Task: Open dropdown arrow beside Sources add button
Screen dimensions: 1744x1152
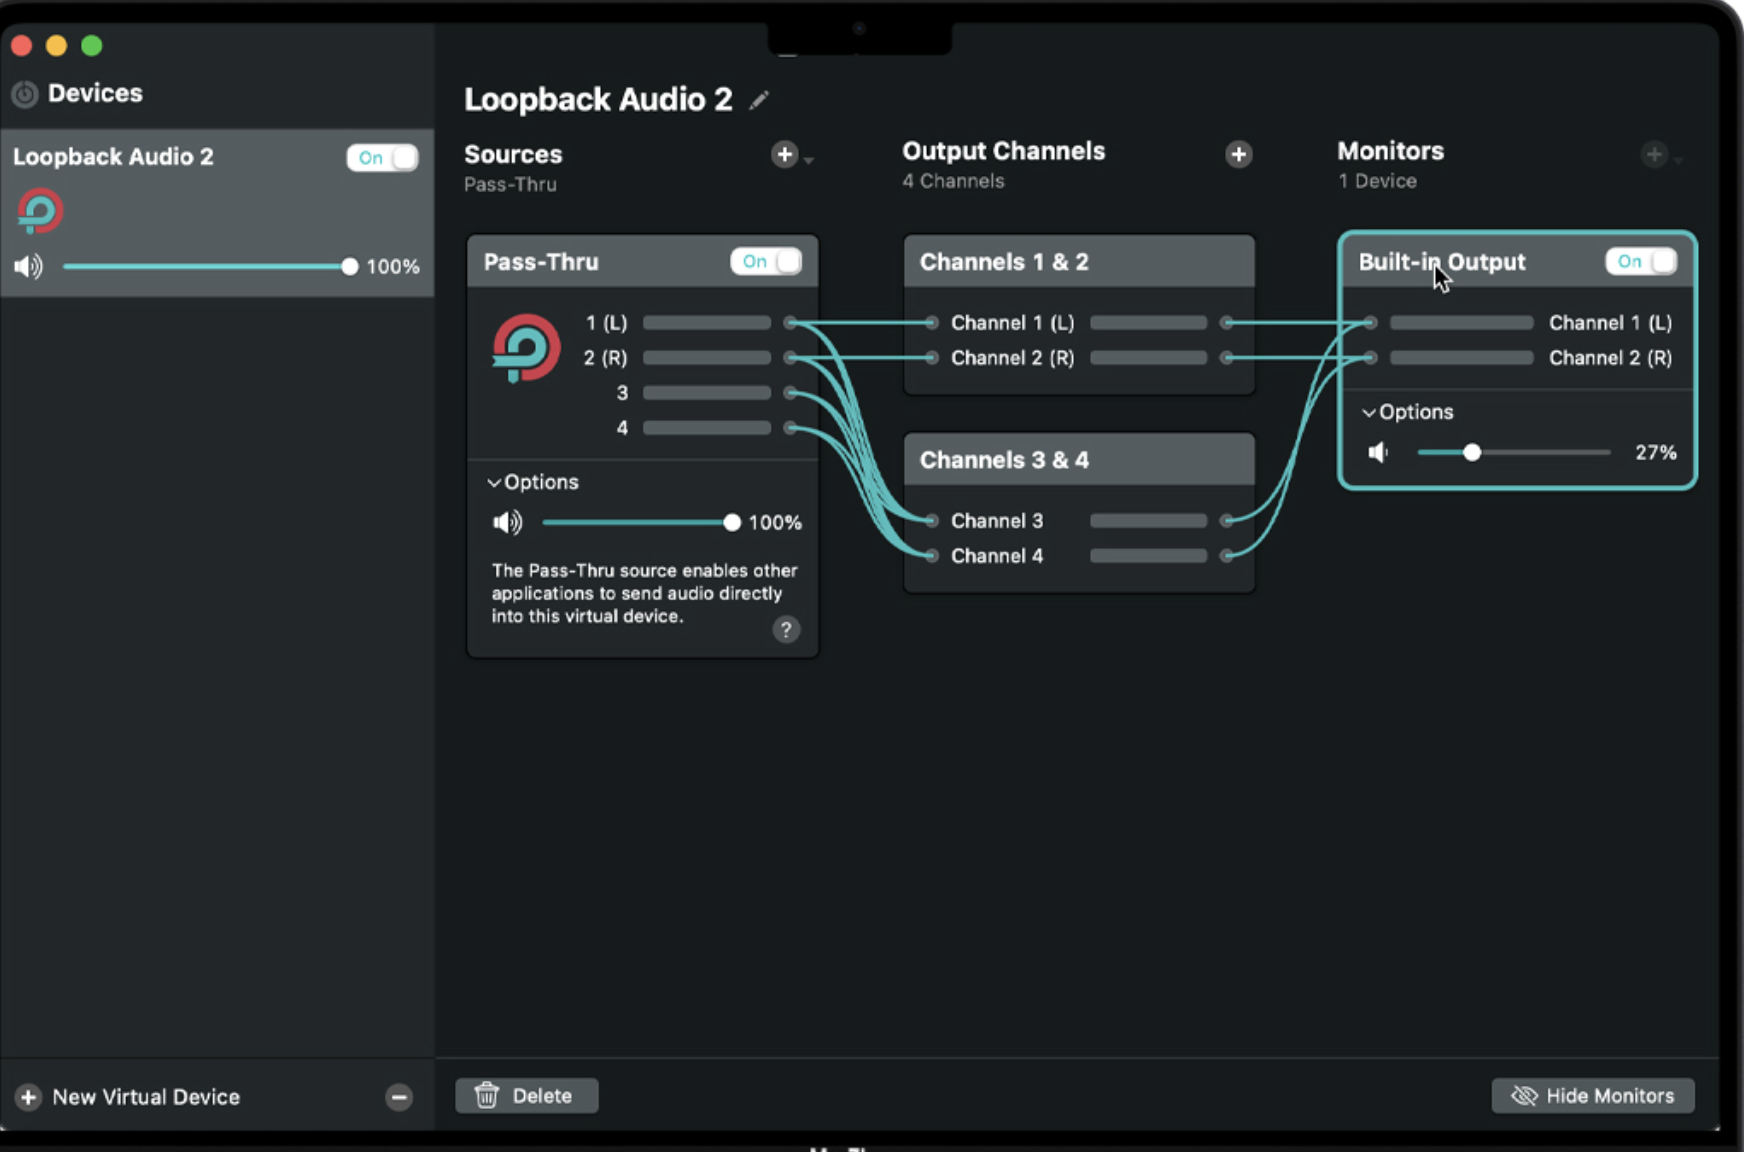Action: (x=809, y=160)
